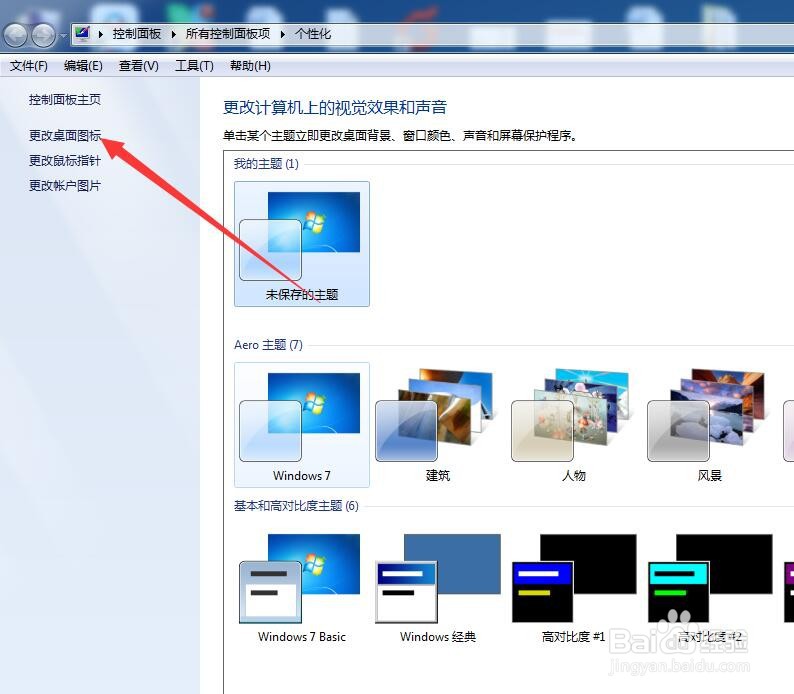Image resolution: width=794 pixels, height=694 pixels.
Task: Open 更改鼠标指针 link
Action: tap(65, 160)
